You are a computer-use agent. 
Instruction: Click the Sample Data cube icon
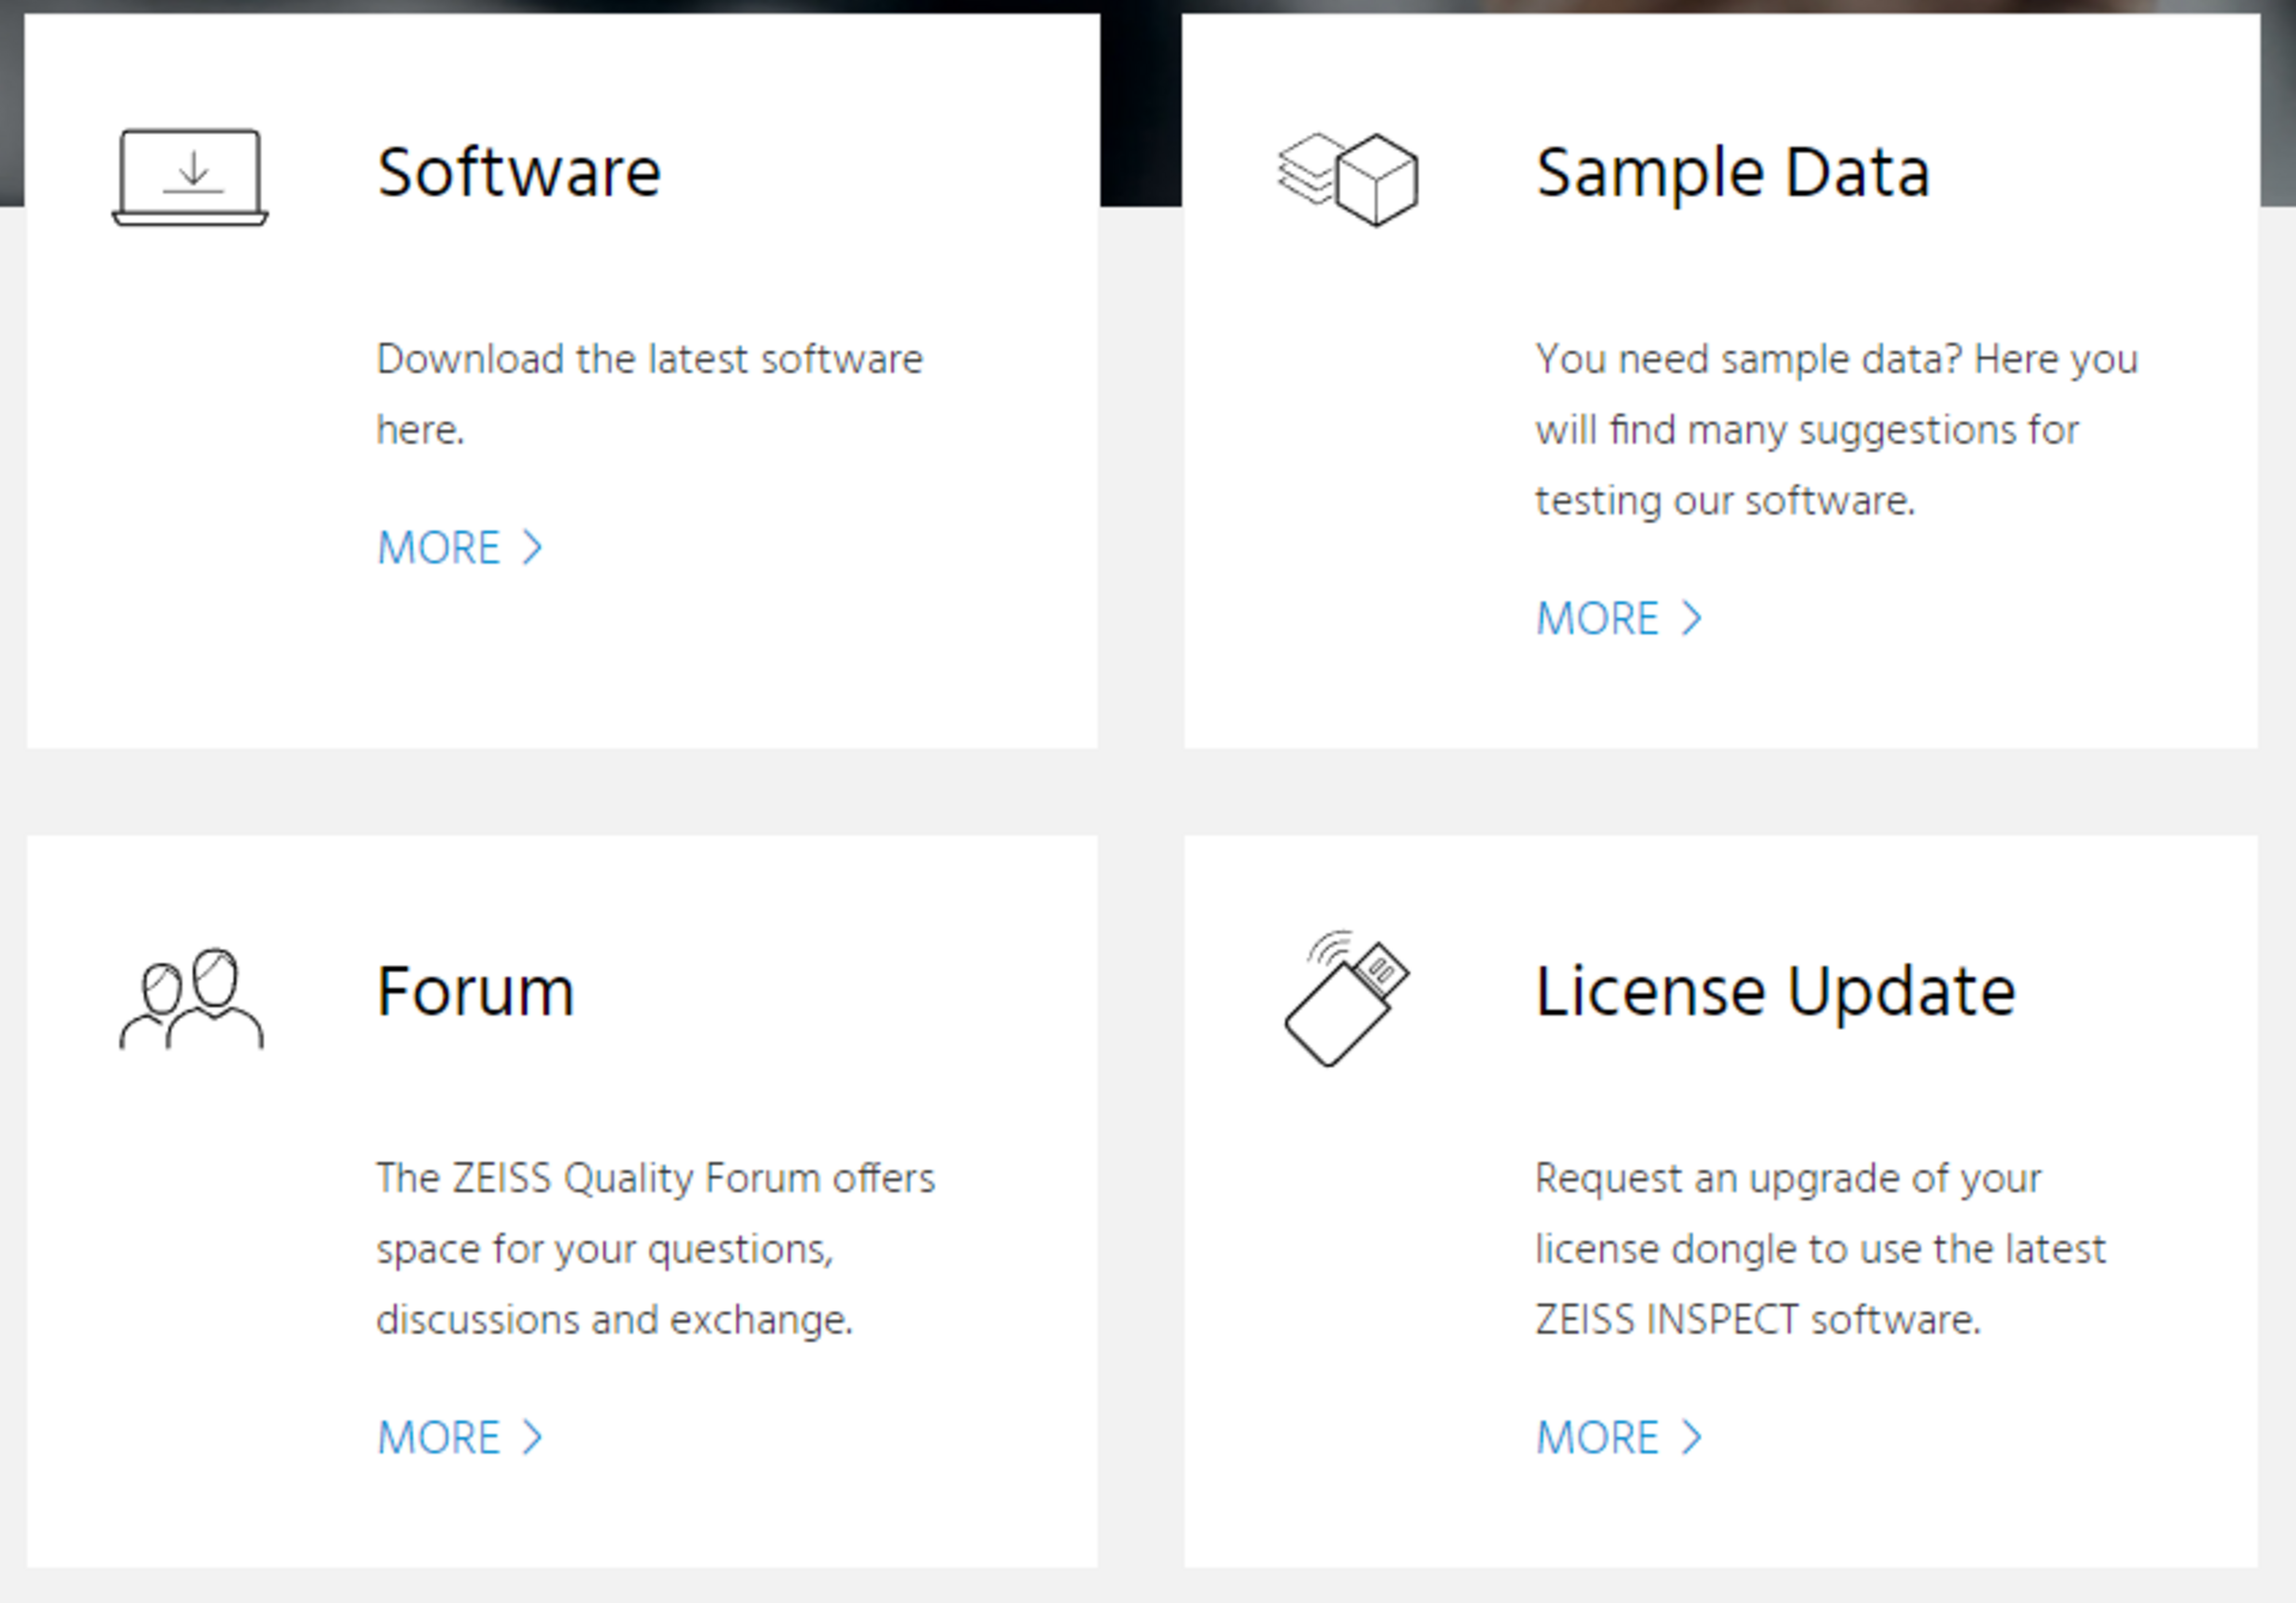tap(1347, 179)
